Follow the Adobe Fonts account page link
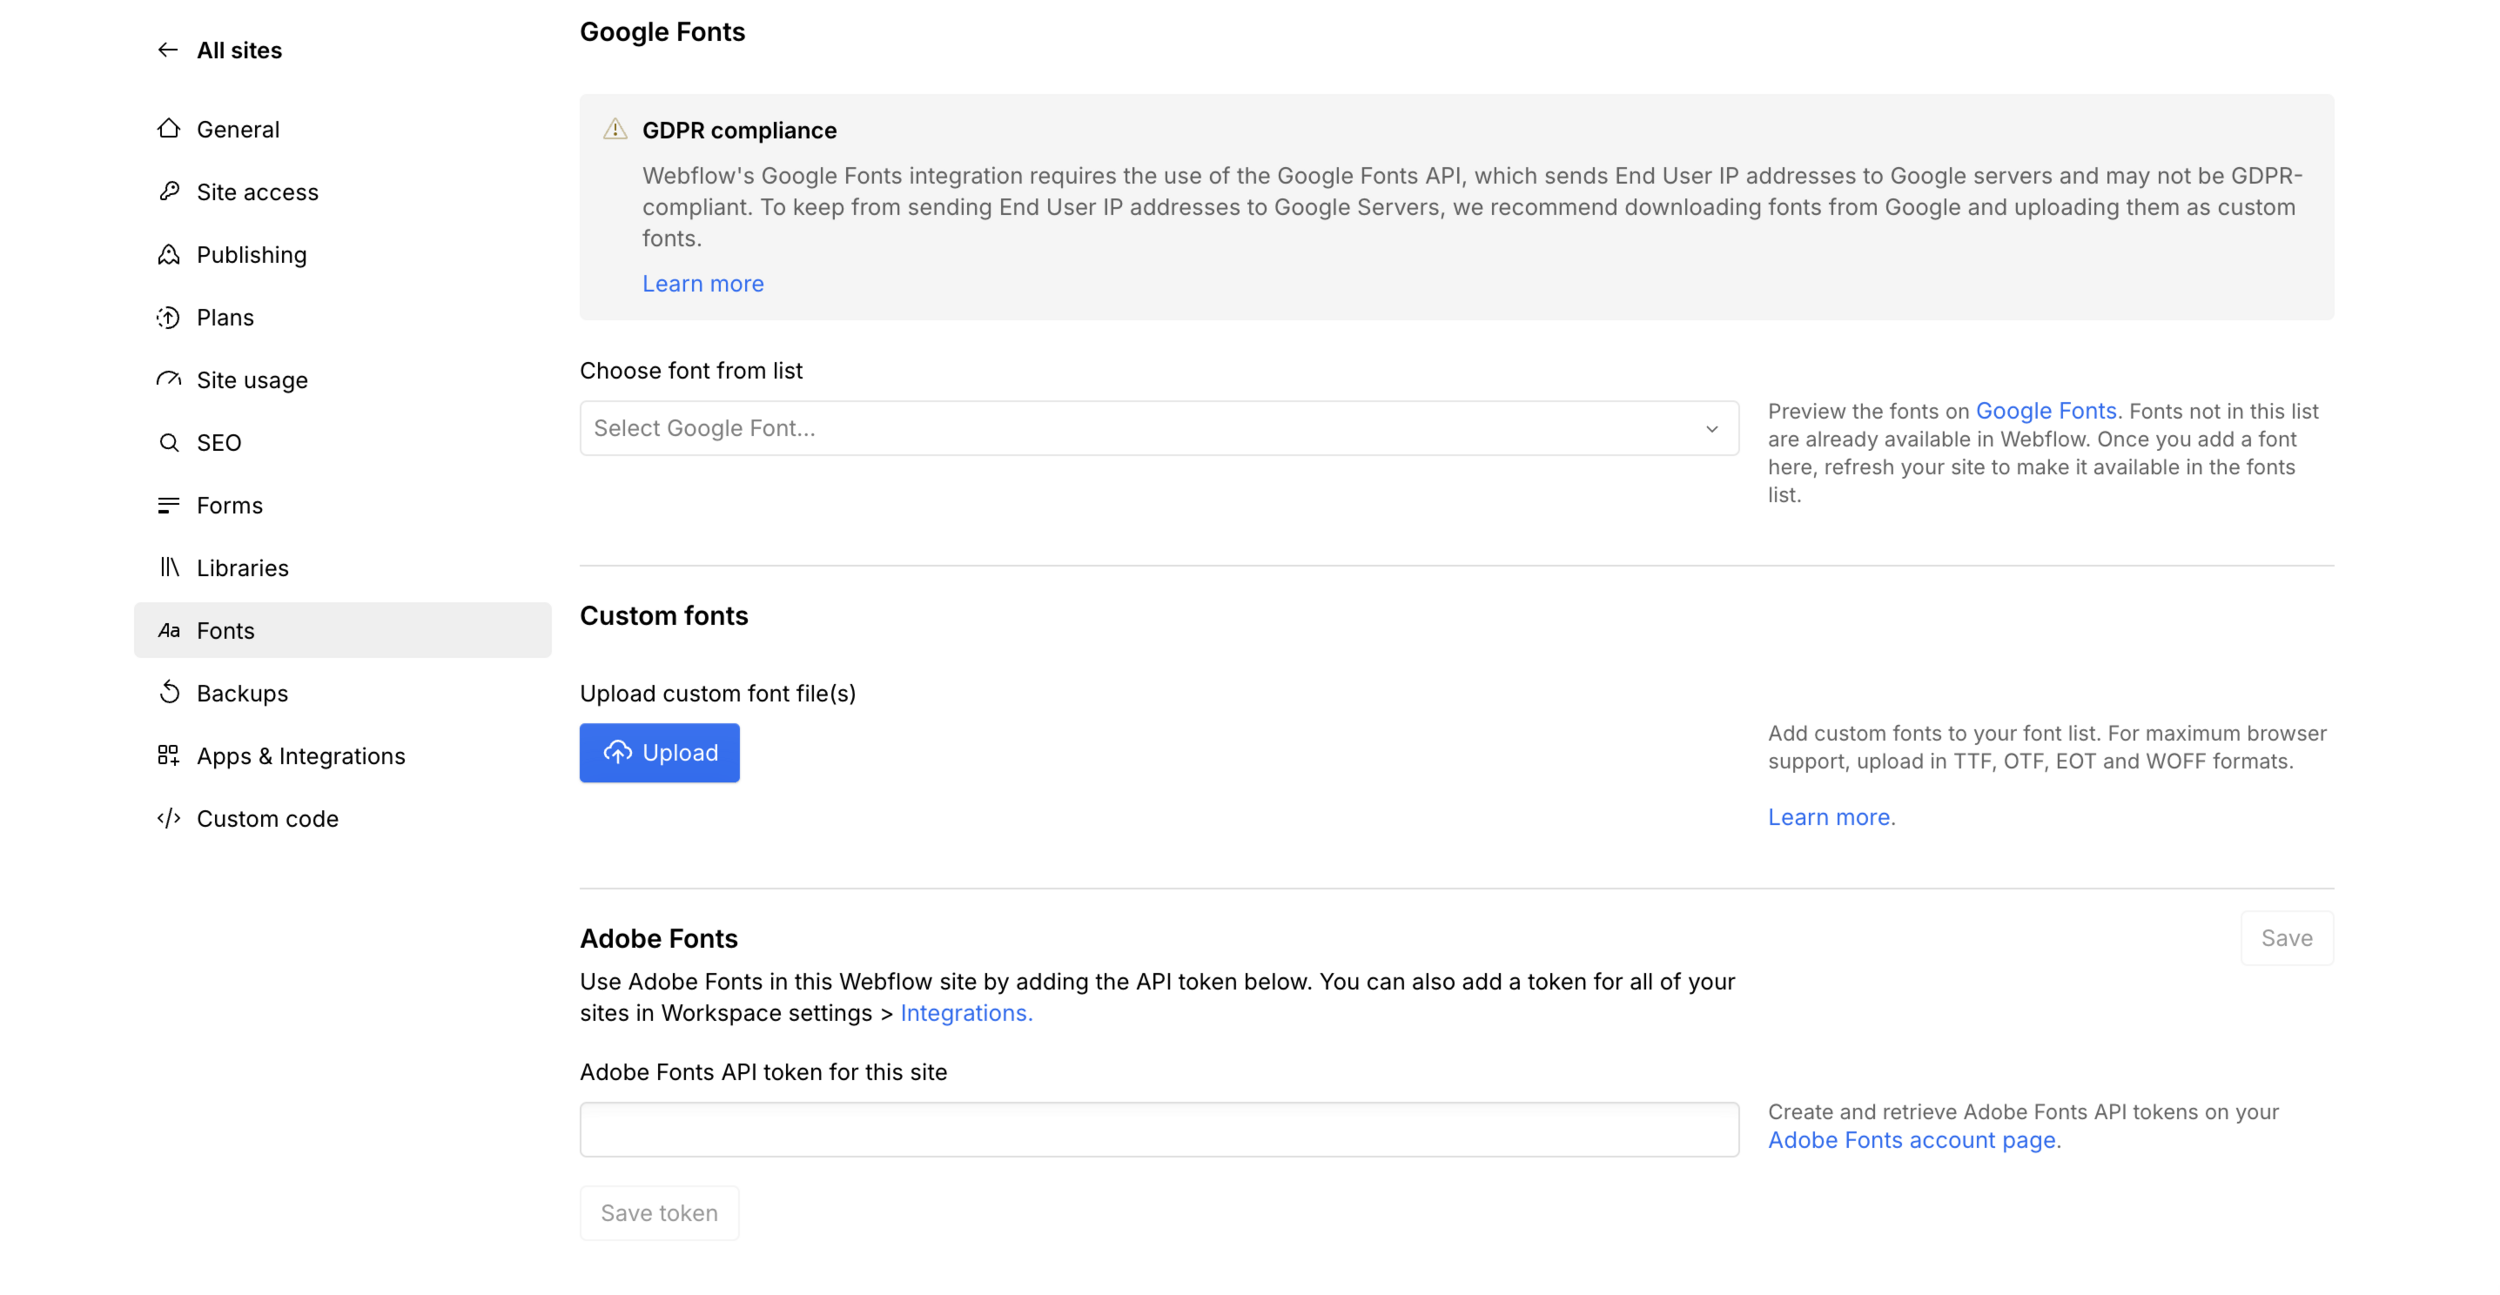Viewport: 2500px width, 1295px height. coord(1911,1140)
